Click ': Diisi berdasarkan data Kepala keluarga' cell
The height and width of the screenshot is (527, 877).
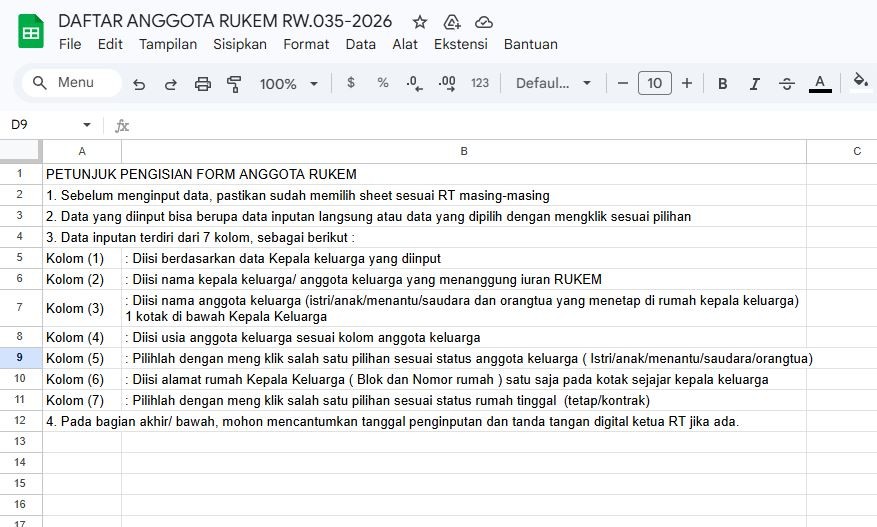(464, 258)
